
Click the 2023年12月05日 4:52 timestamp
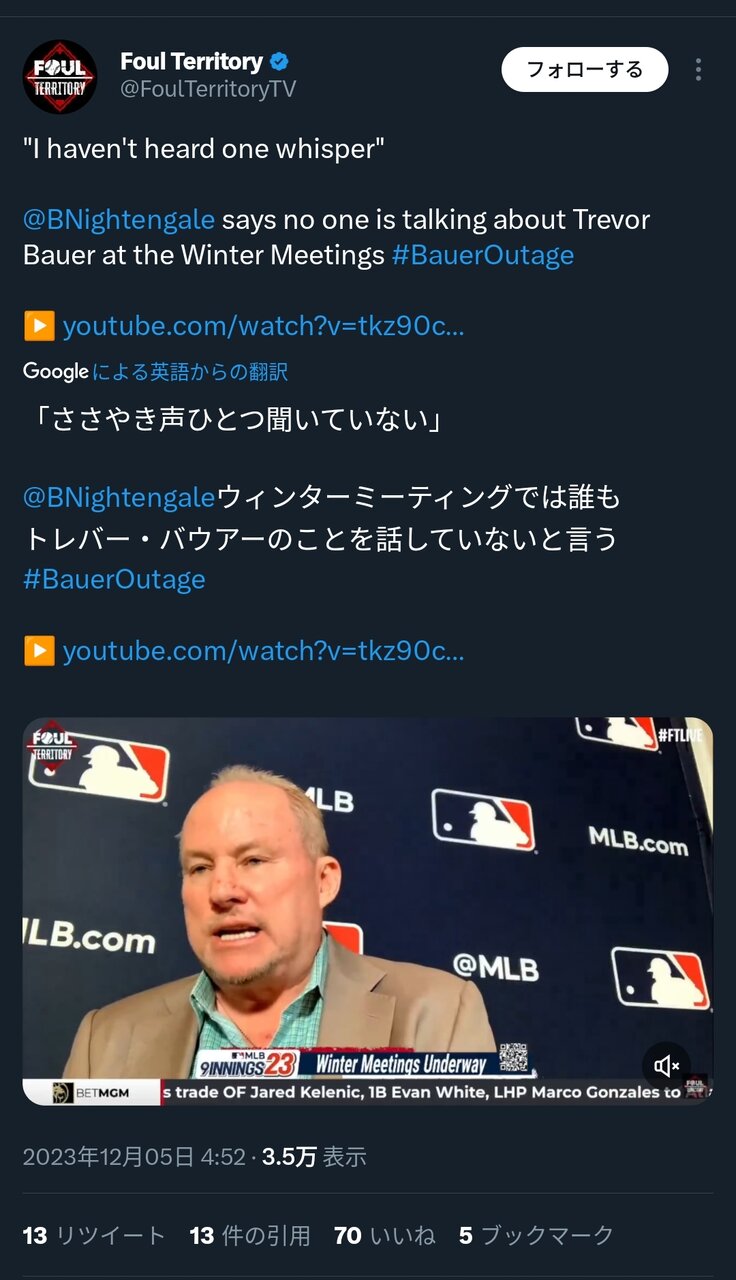pyautogui.click(x=134, y=1157)
